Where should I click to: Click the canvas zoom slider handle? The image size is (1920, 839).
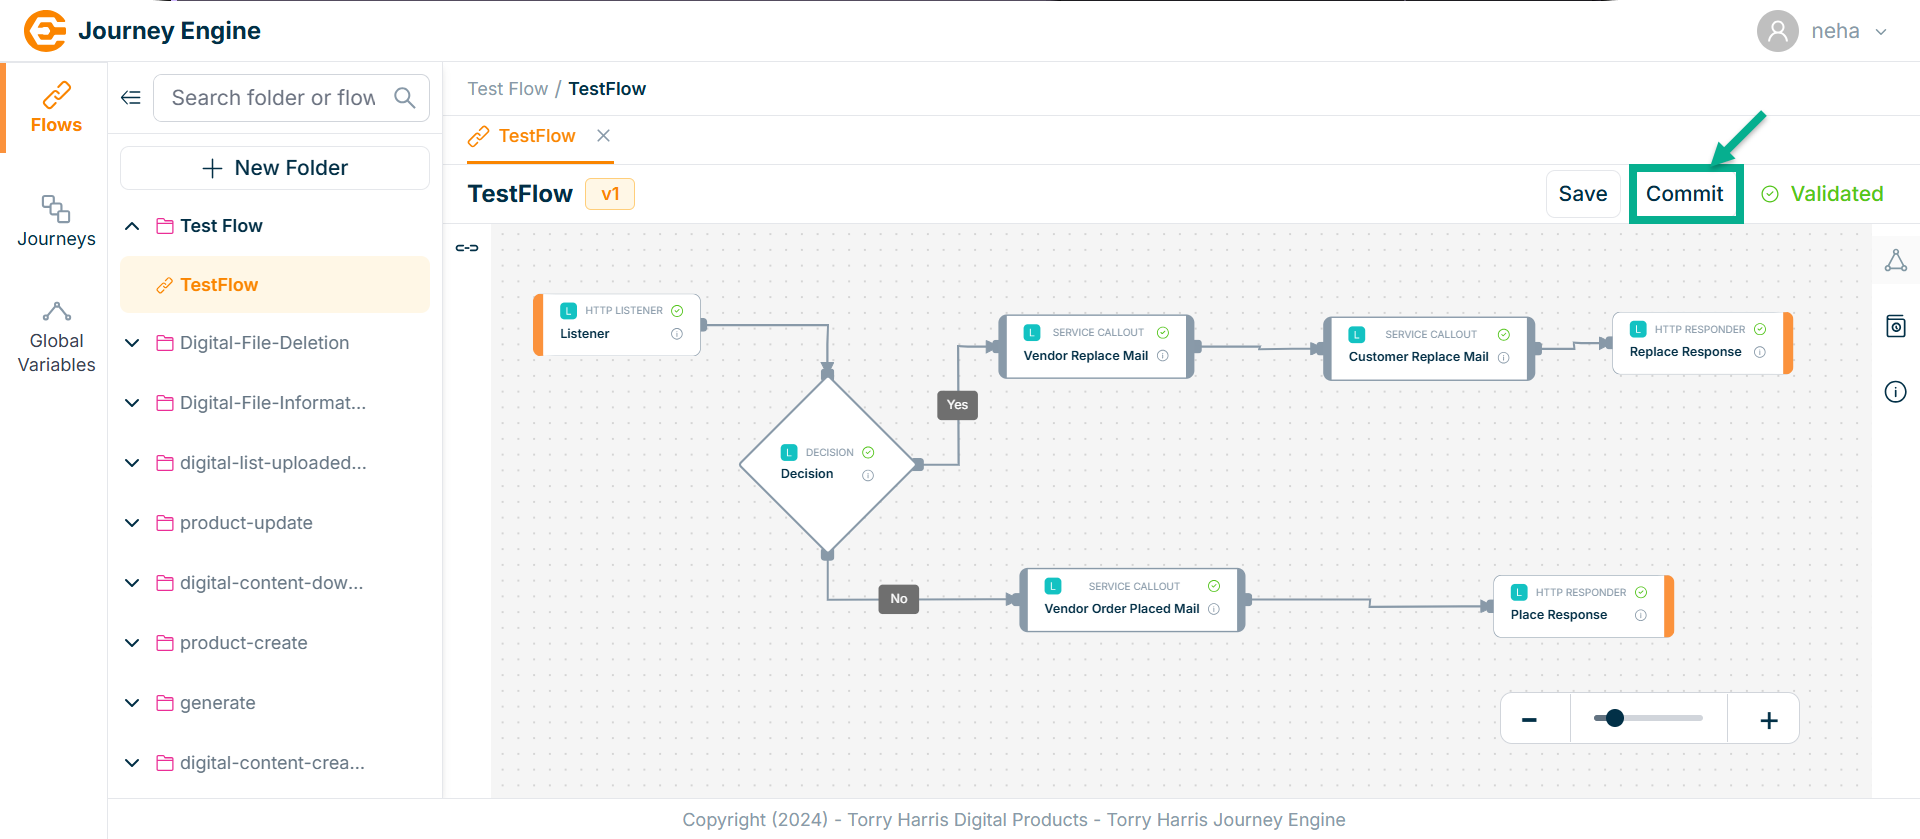tap(1614, 718)
